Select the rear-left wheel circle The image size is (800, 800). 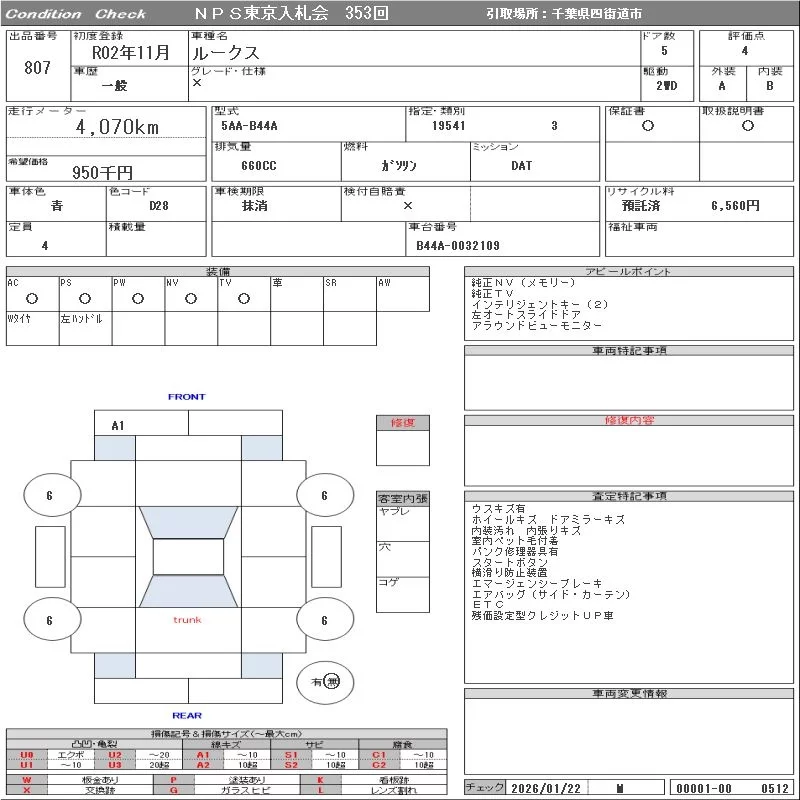point(49,621)
